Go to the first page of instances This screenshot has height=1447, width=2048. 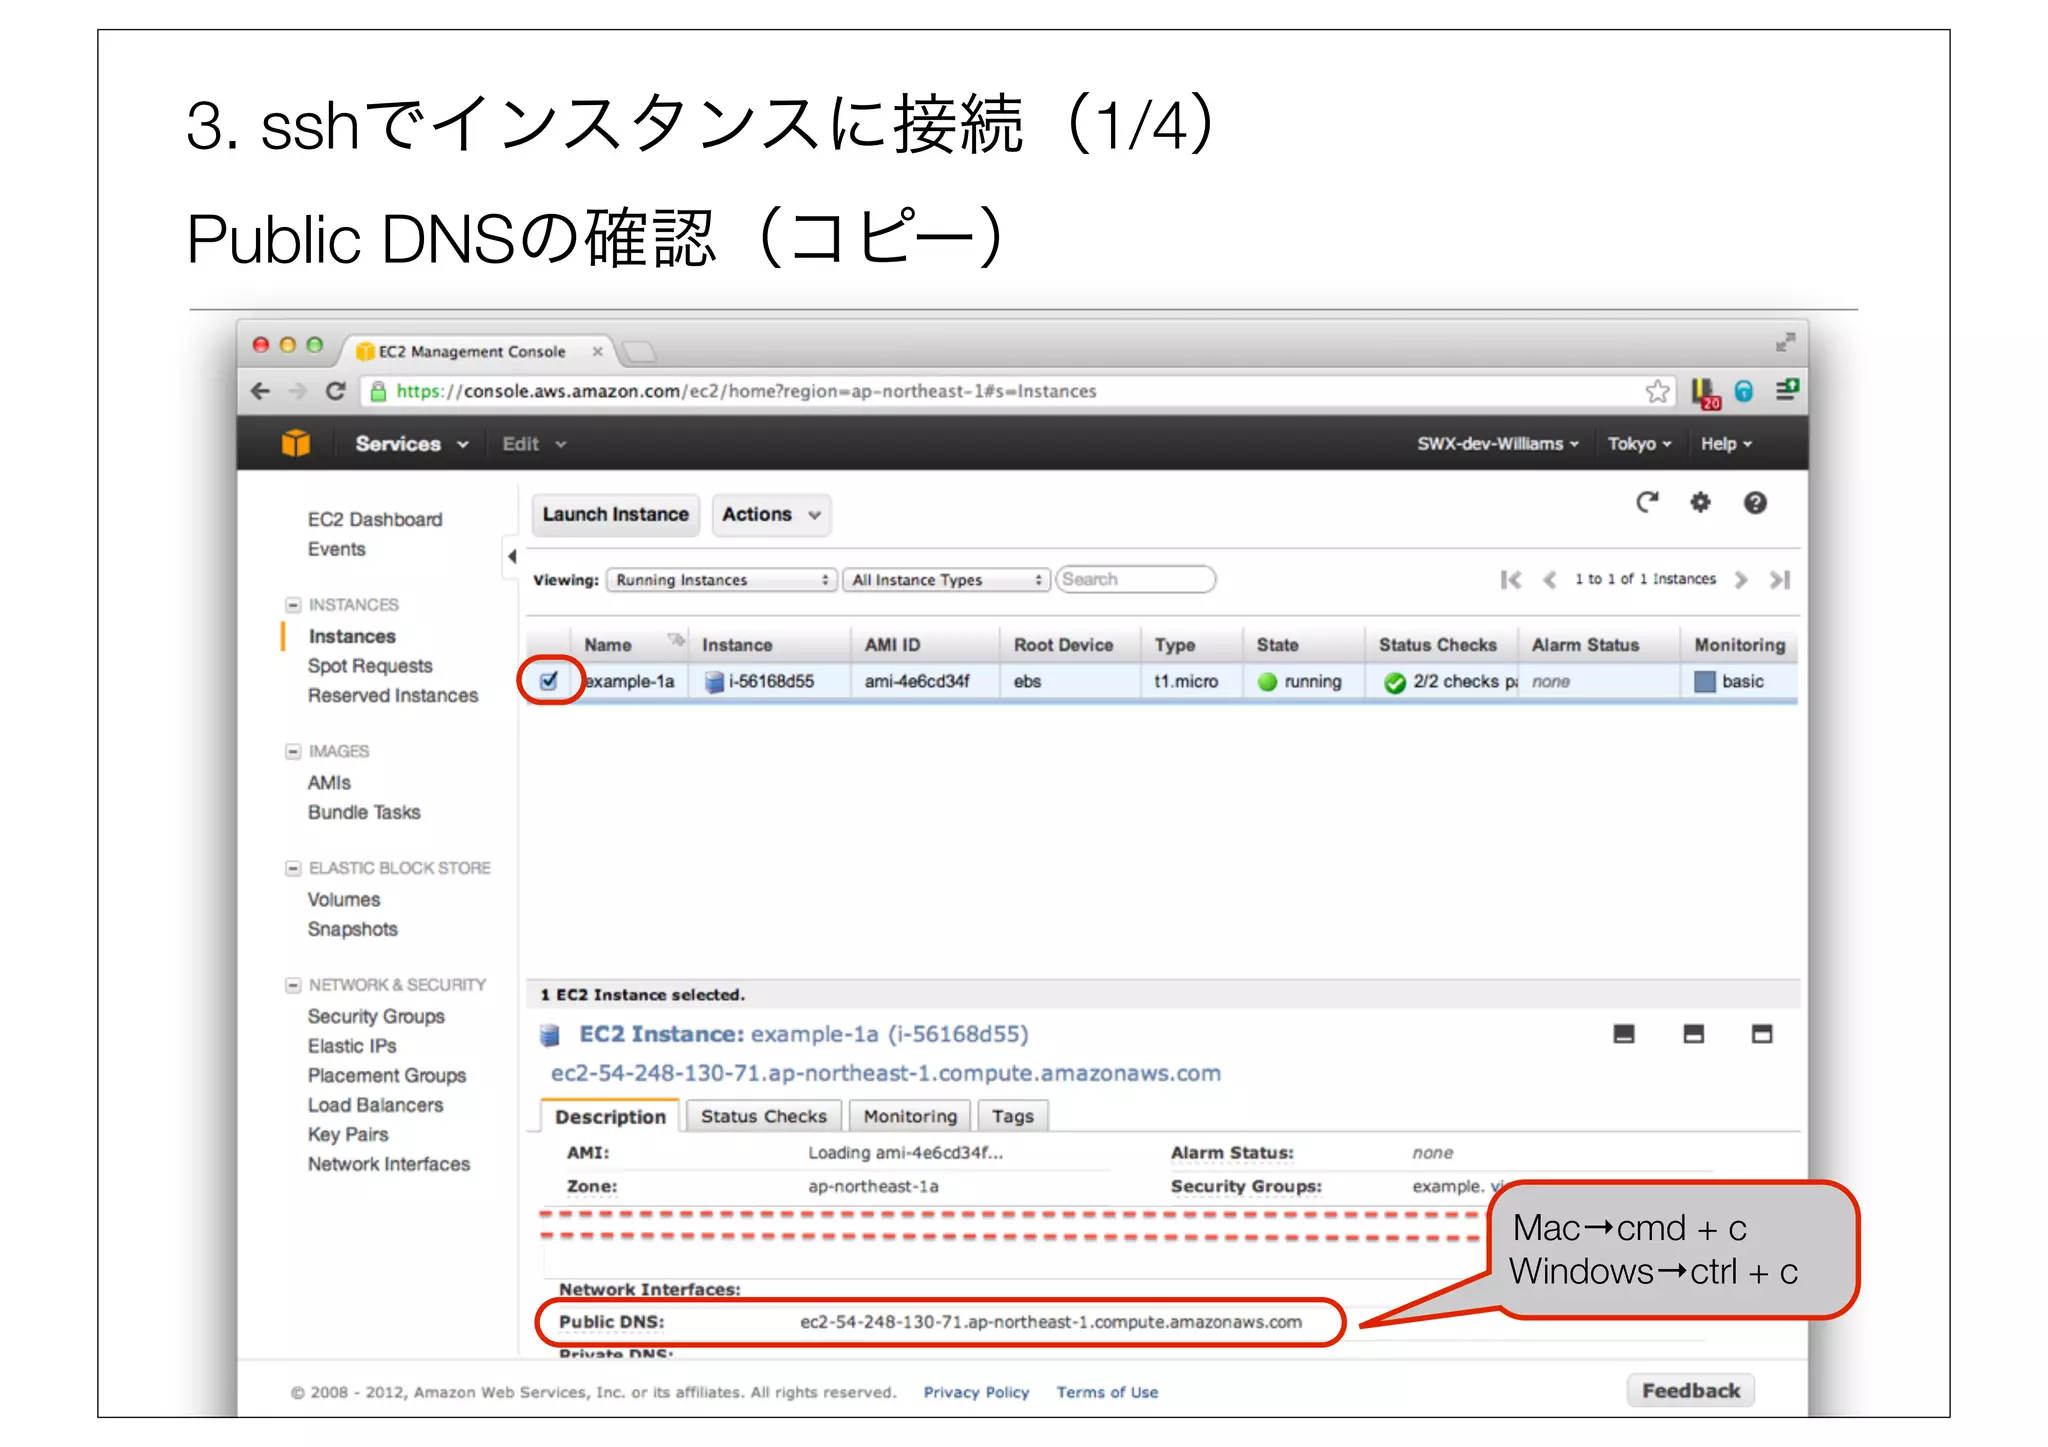[x=1511, y=580]
